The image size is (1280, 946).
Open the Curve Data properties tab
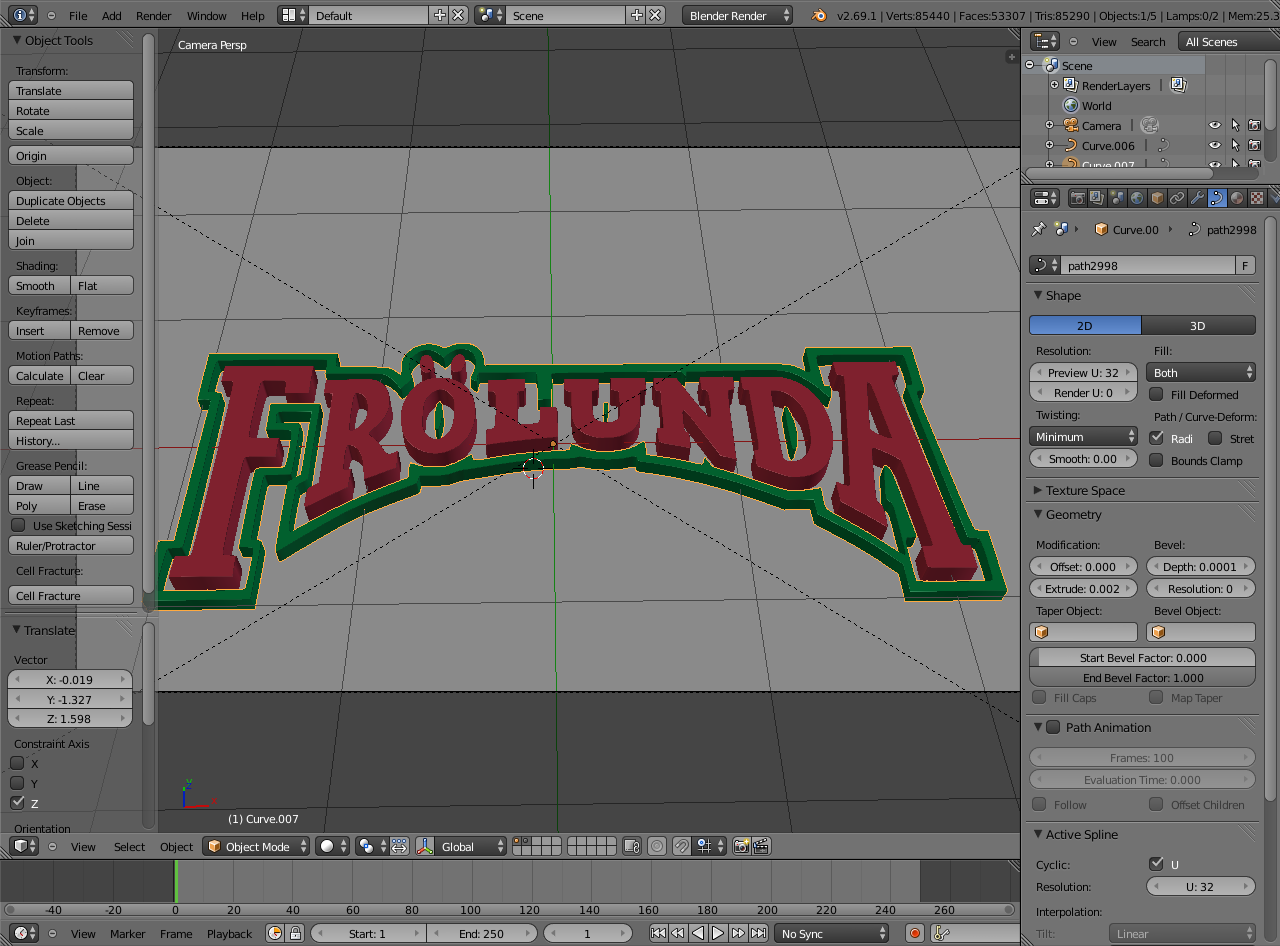pyautogui.click(x=1217, y=198)
